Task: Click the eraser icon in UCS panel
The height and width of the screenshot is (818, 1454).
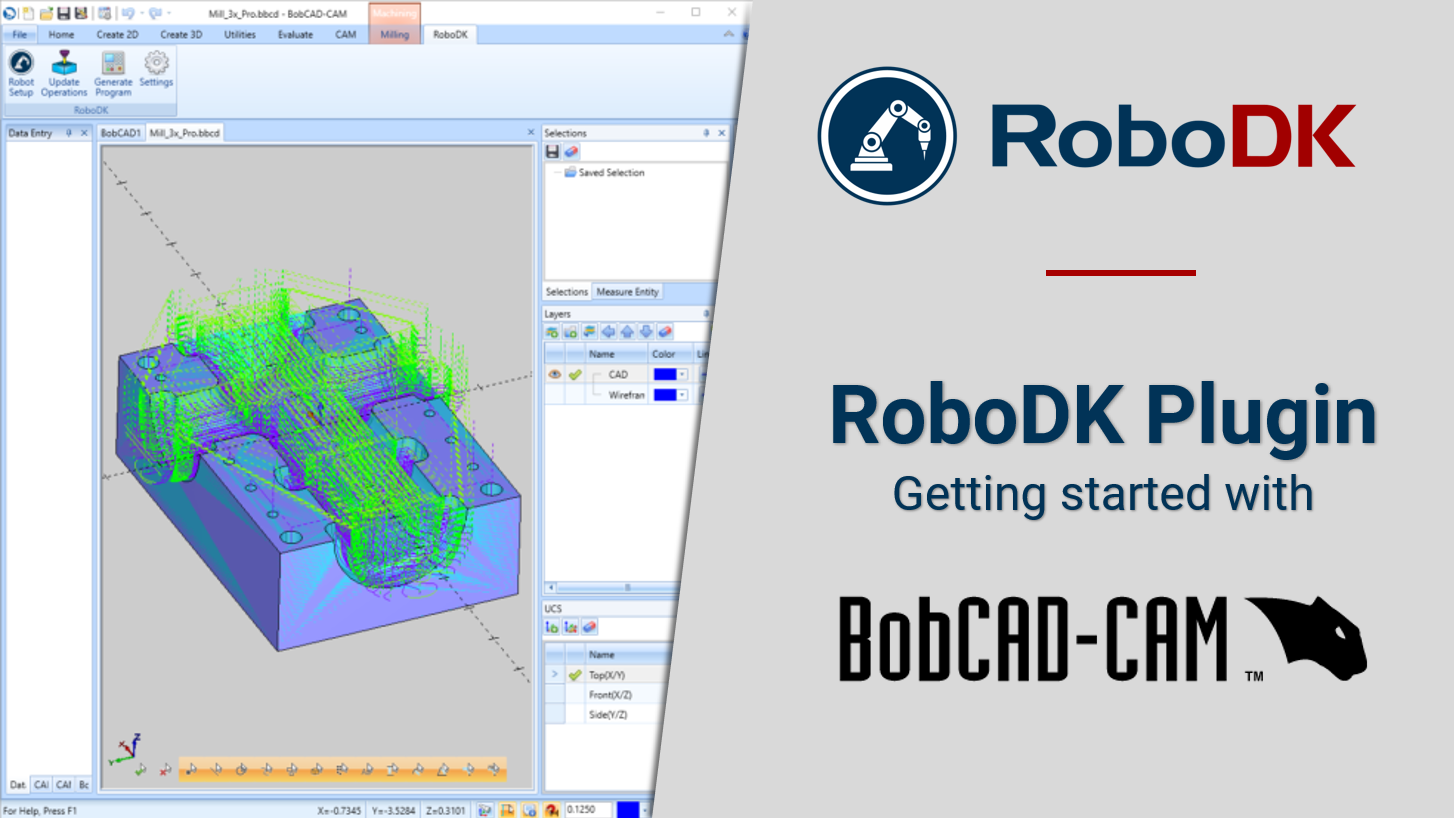Action: pos(590,627)
